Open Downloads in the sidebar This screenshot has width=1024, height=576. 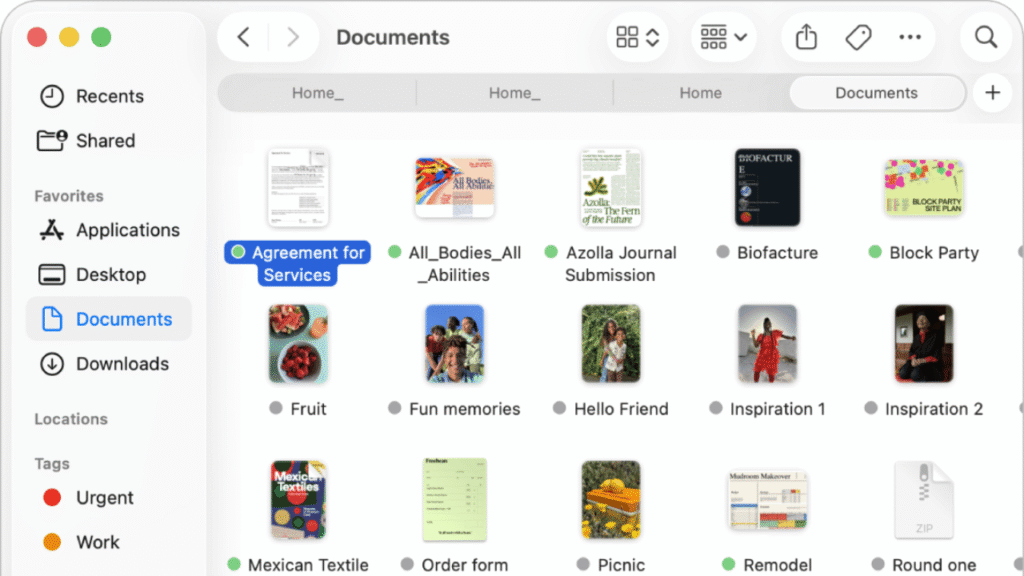coord(109,364)
